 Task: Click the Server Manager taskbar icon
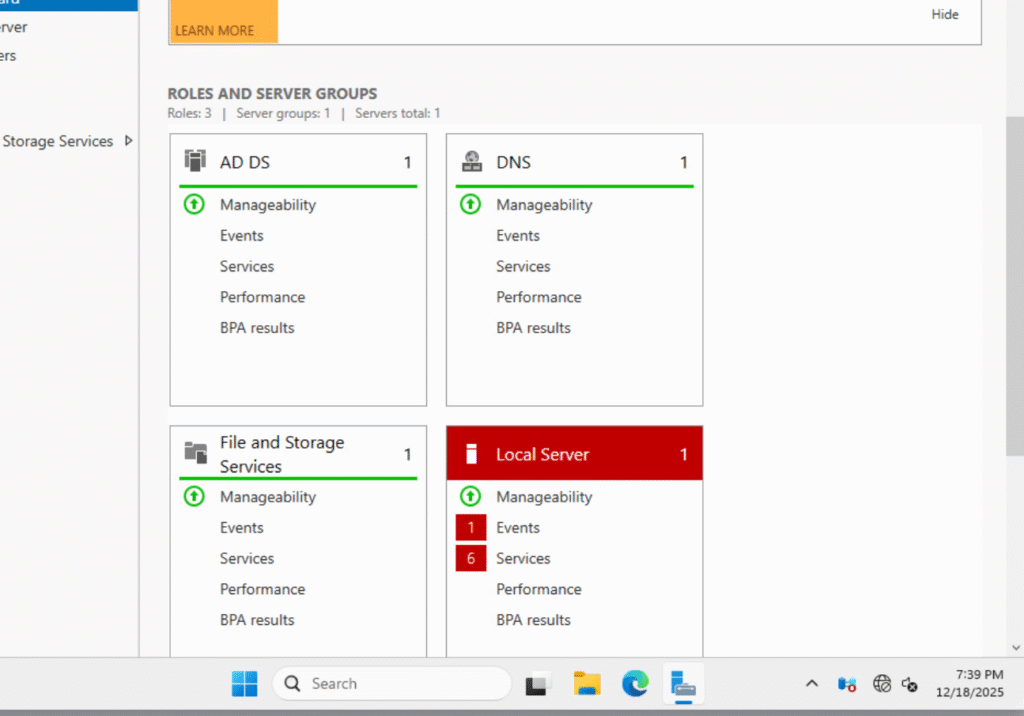point(684,684)
